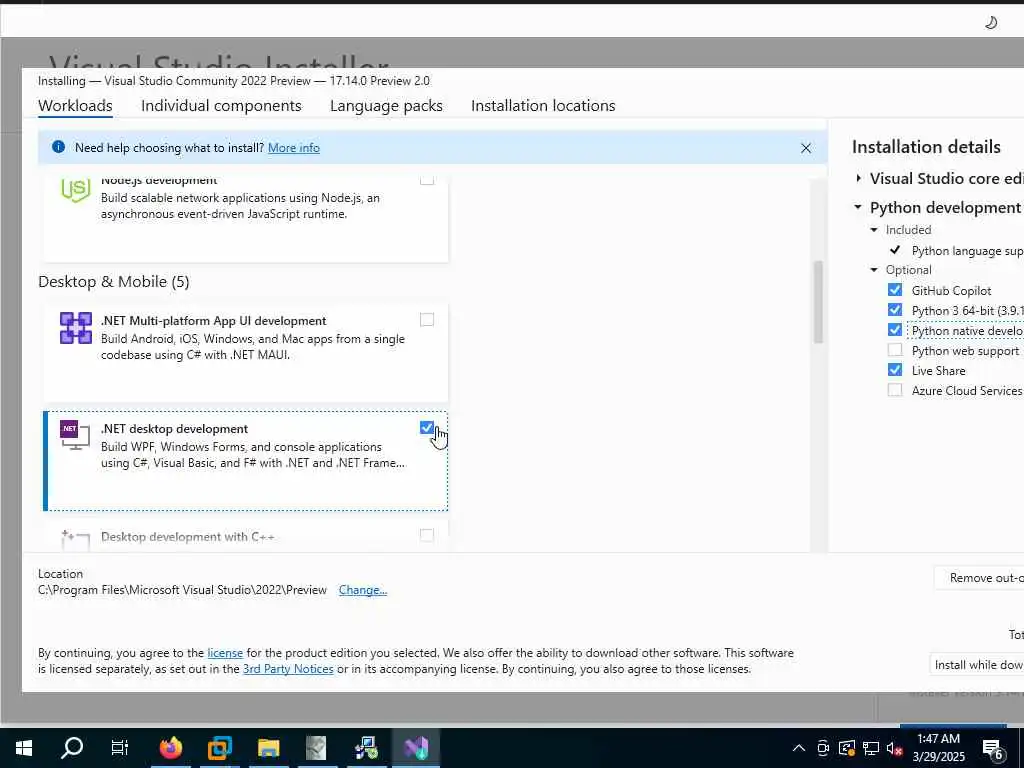Click the .NET MAUI workload icon
The height and width of the screenshot is (768, 1024).
(76, 328)
